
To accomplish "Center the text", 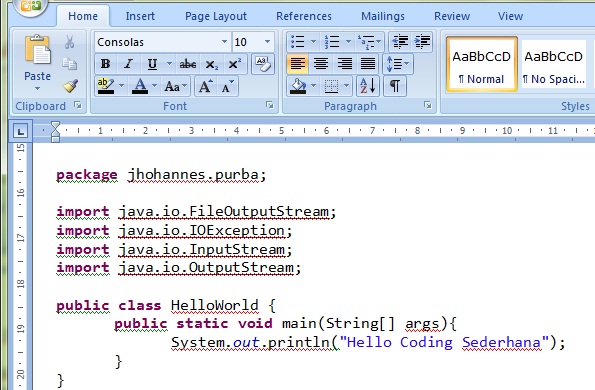I will [x=321, y=64].
